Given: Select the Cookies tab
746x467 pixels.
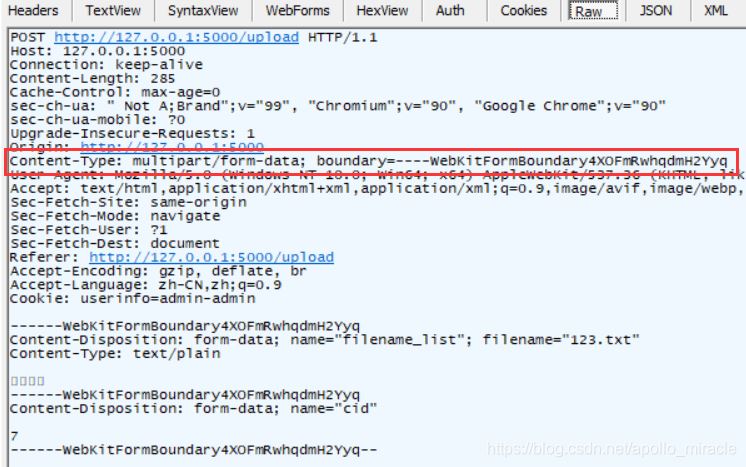Looking at the screenshot, I should (x=523, y=10).
